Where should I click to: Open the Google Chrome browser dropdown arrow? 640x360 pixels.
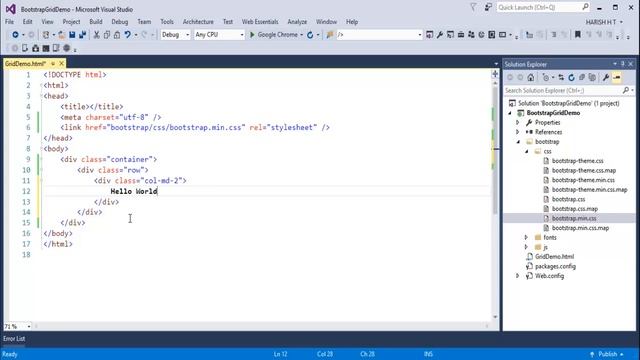[301, 35]
